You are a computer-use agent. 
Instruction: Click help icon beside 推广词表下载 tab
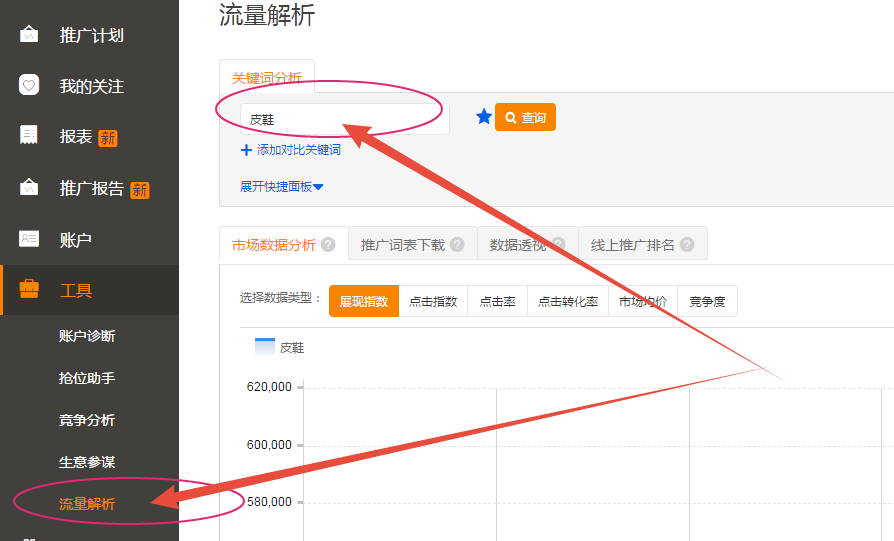point(457,245)
